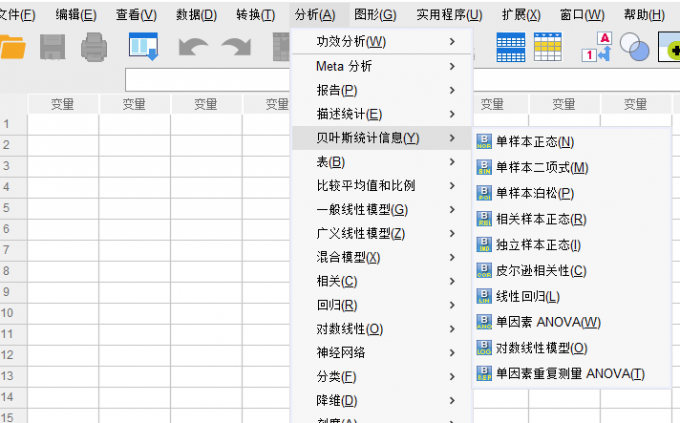Open the 数据(D) menu
Screen dimensions: 680x423
point(196,15)
